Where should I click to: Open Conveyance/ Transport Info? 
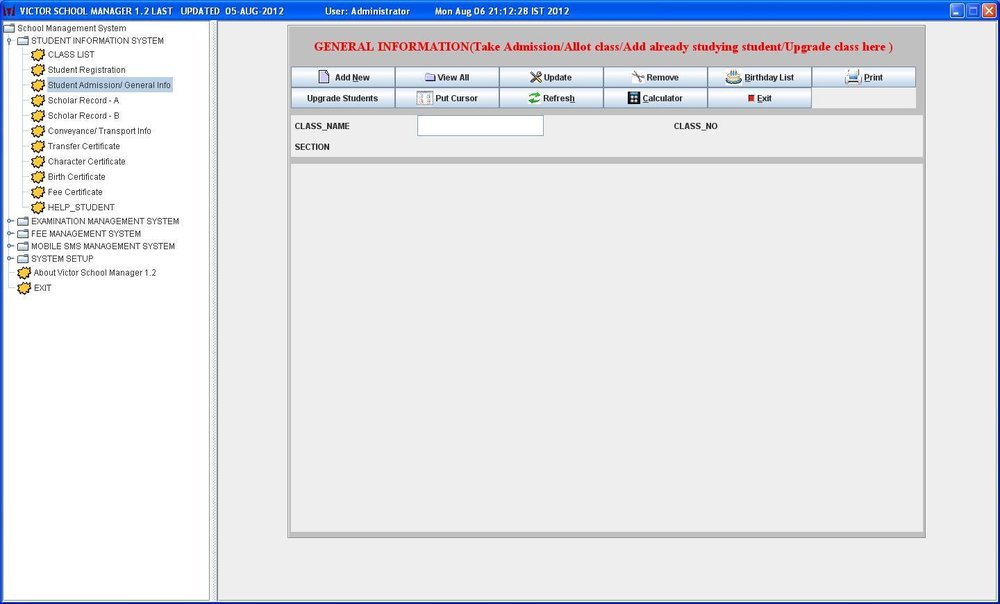[99, 131]
